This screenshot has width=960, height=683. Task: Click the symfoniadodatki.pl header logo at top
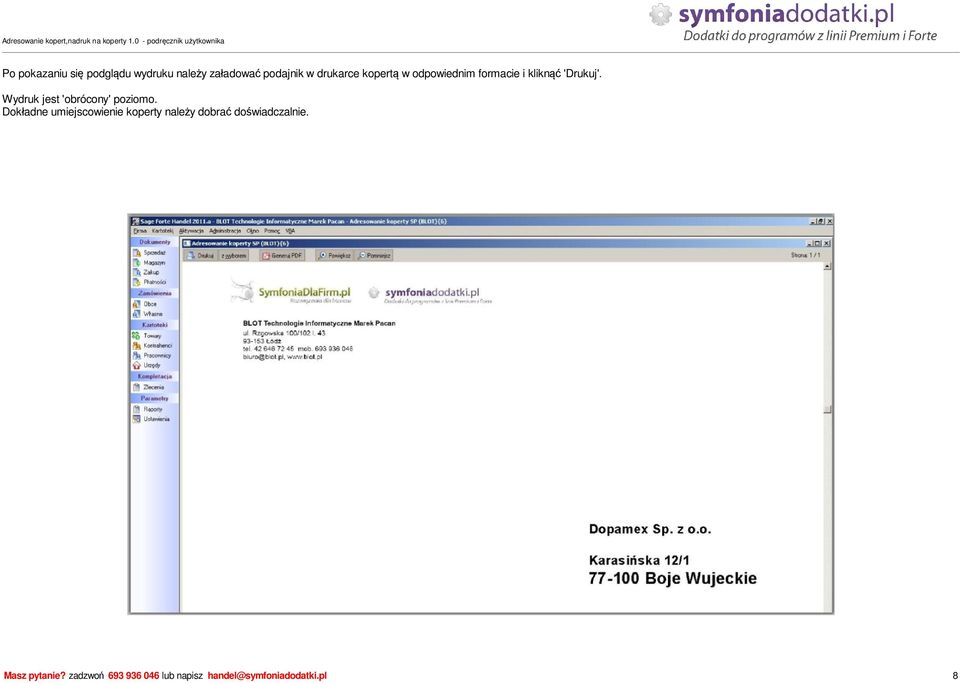click(793, 22)
